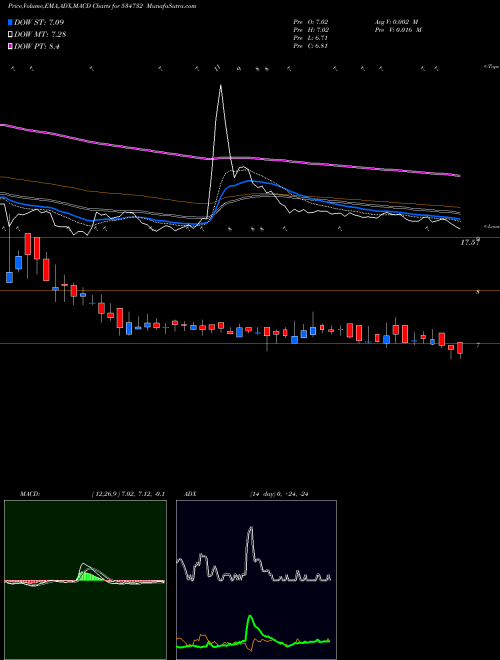Click the blue DOW ST legend swatch

tap(10, 22)
